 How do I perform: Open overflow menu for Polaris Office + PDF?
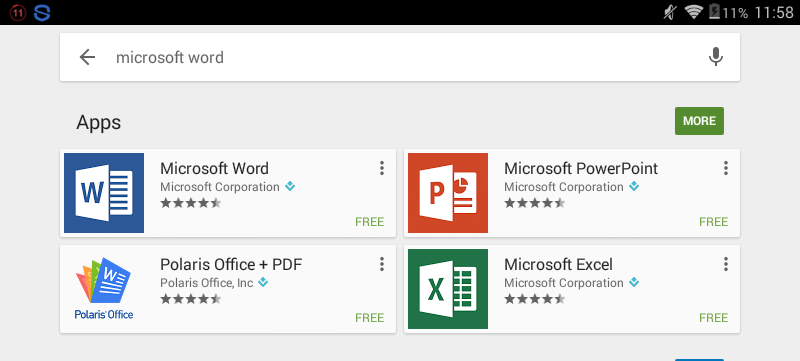pyautogui.click(x=382, y=264)
